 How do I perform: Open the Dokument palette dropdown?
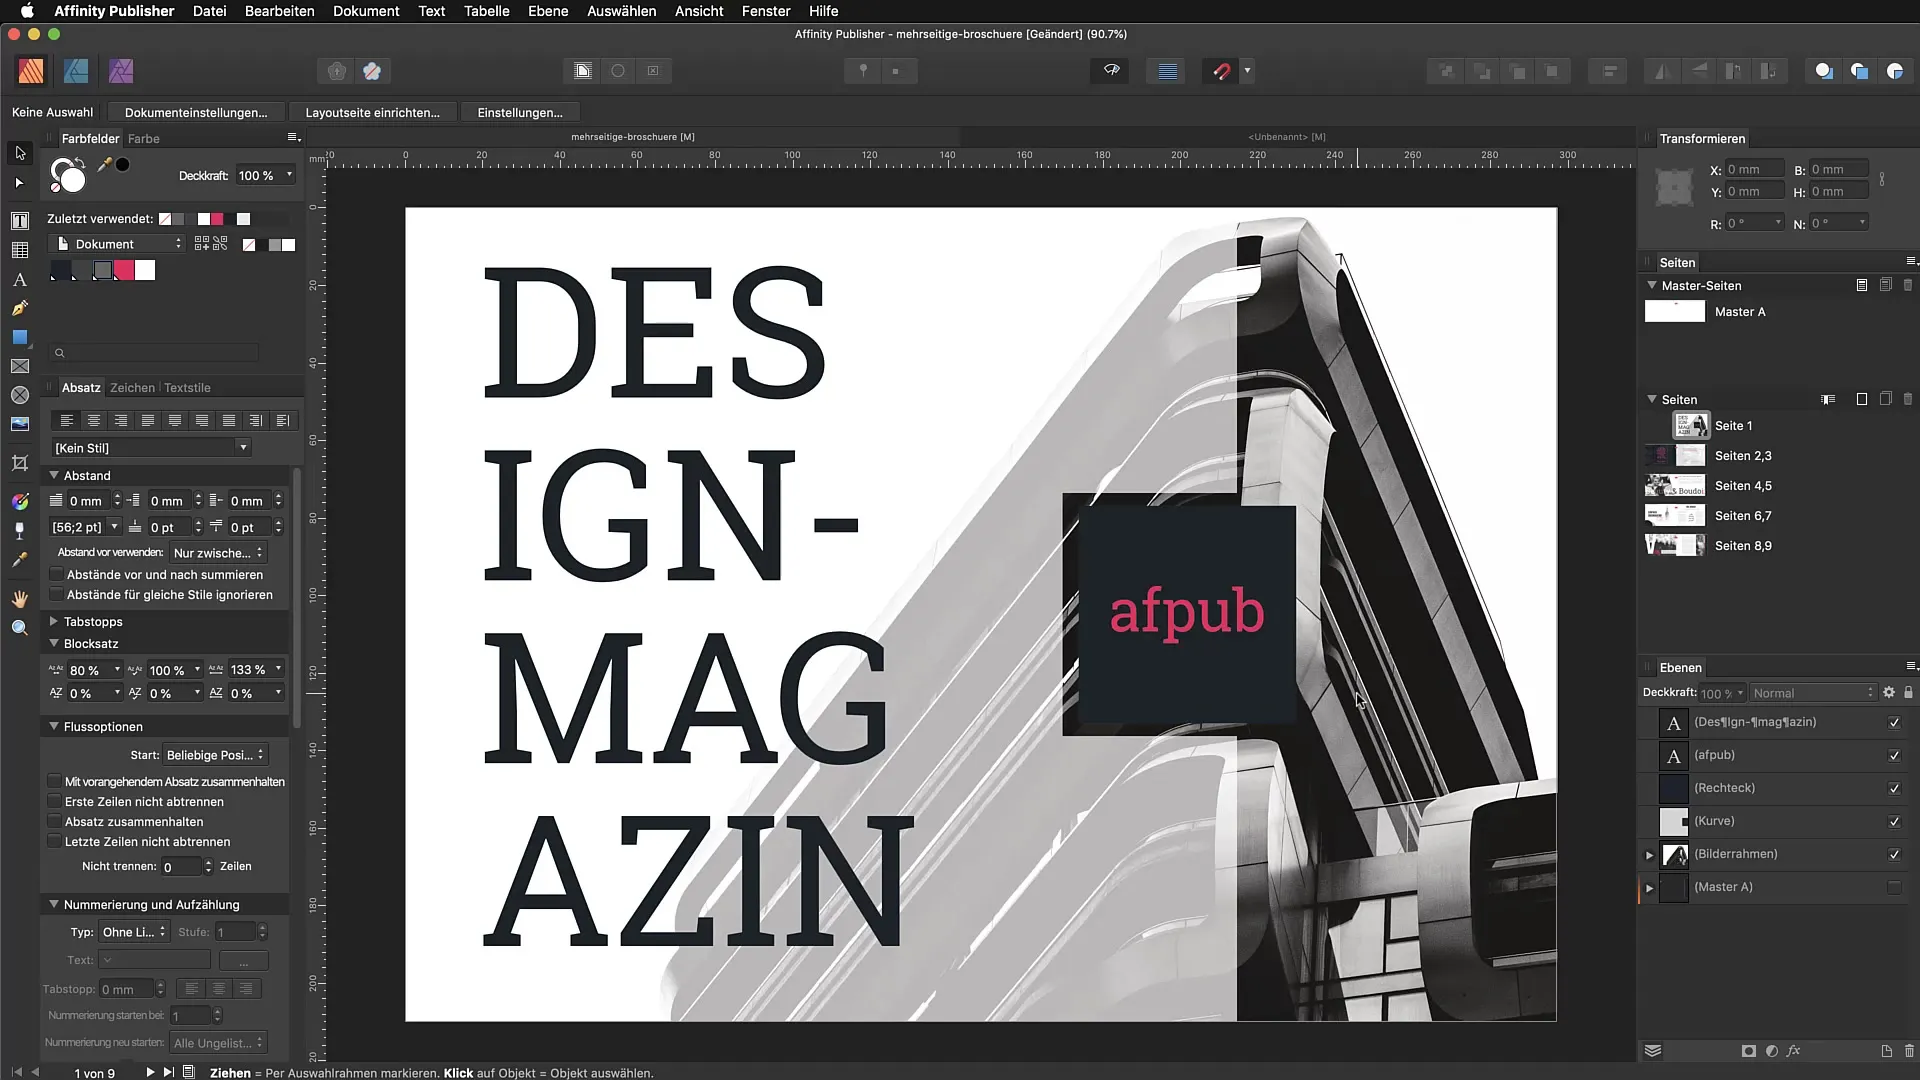[x=117, y=244]
